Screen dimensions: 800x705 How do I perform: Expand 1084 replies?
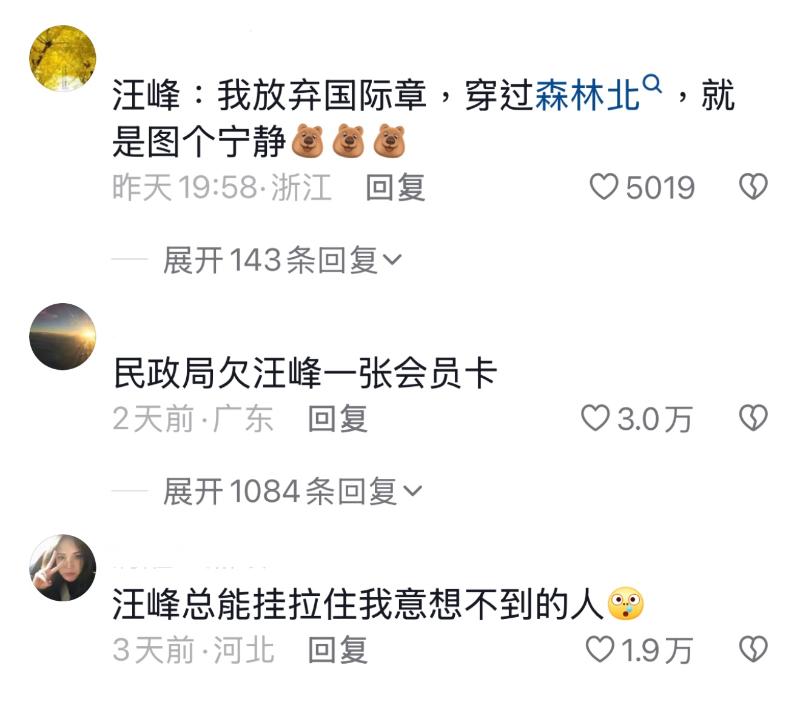(292, 491)
